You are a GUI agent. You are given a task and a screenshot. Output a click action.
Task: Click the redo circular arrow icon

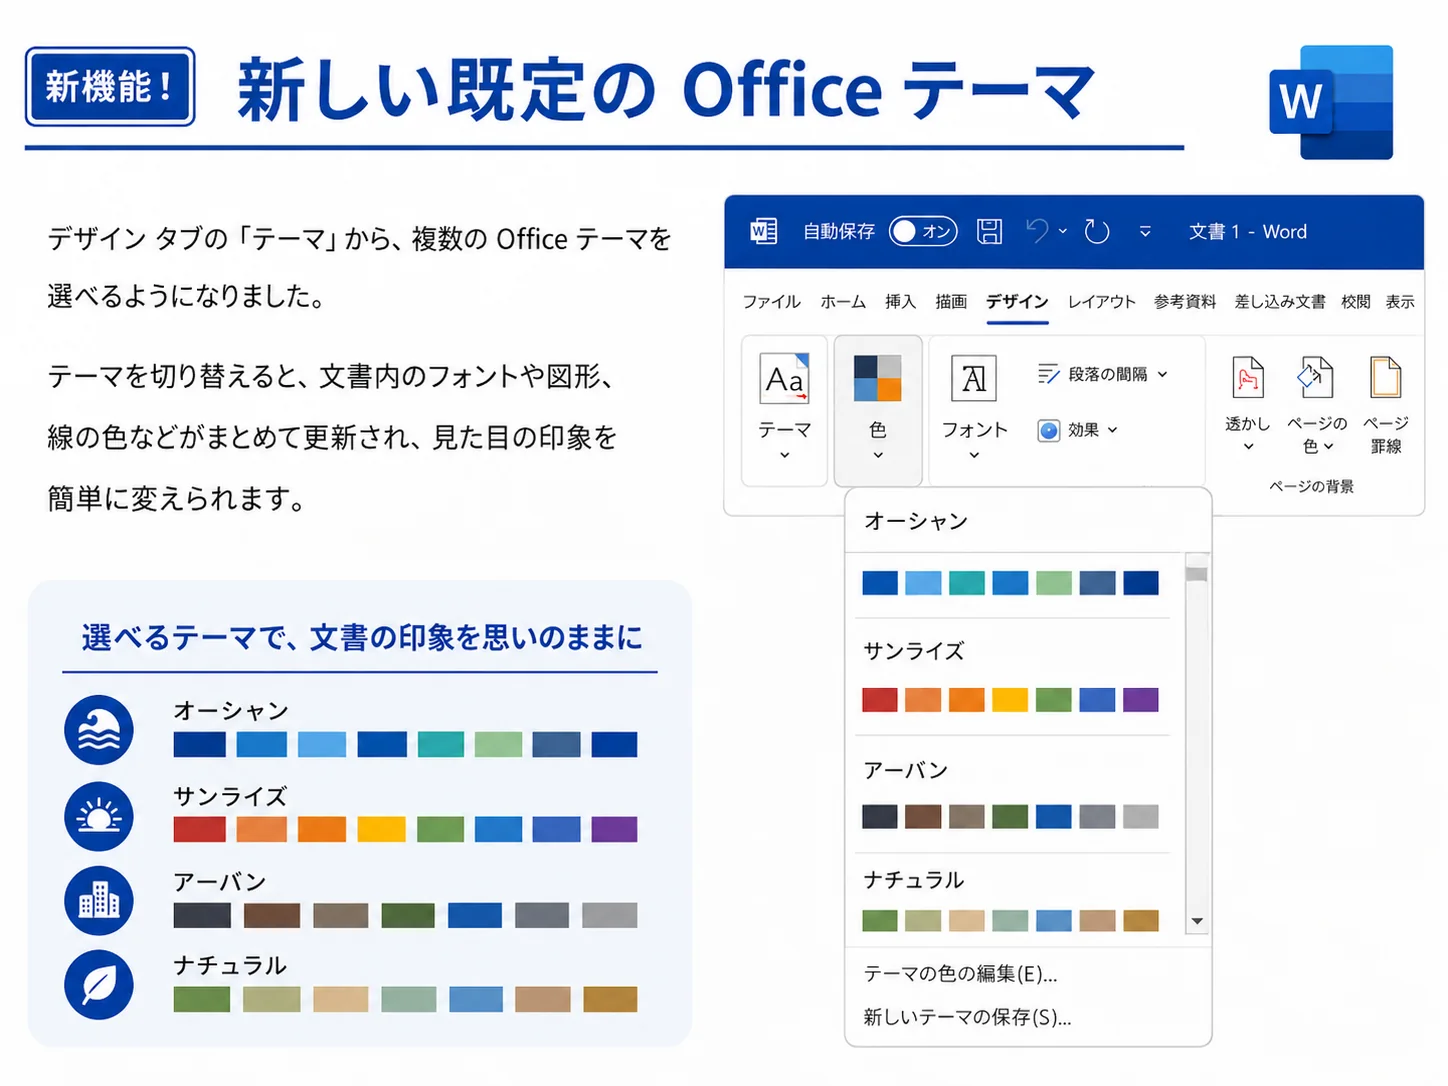(x=1097, y=231)
